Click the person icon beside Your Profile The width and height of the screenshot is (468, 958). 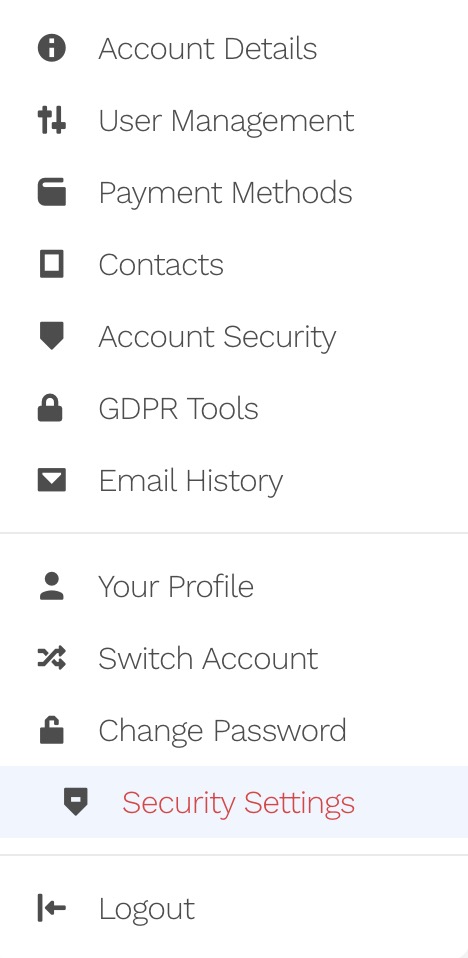tap(51, 586)
